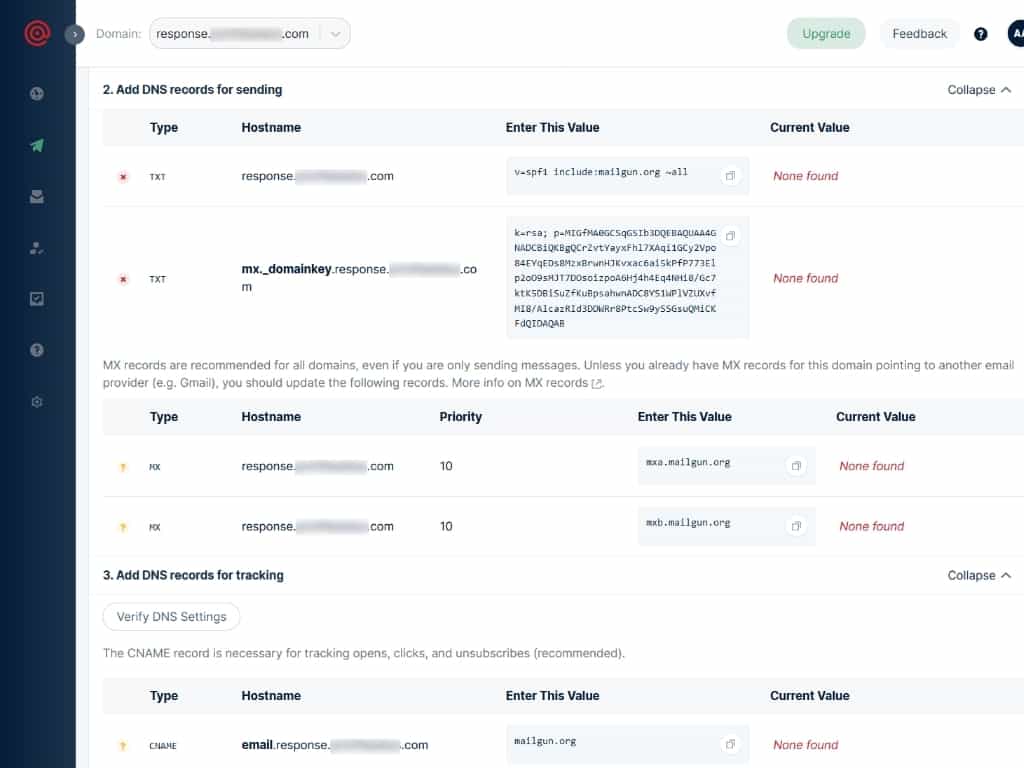This screenshot has height=768, width=1024.
Task: Open the envelope inbox sidebar icon
Action: pyautogui.click(x=37, y=197)
